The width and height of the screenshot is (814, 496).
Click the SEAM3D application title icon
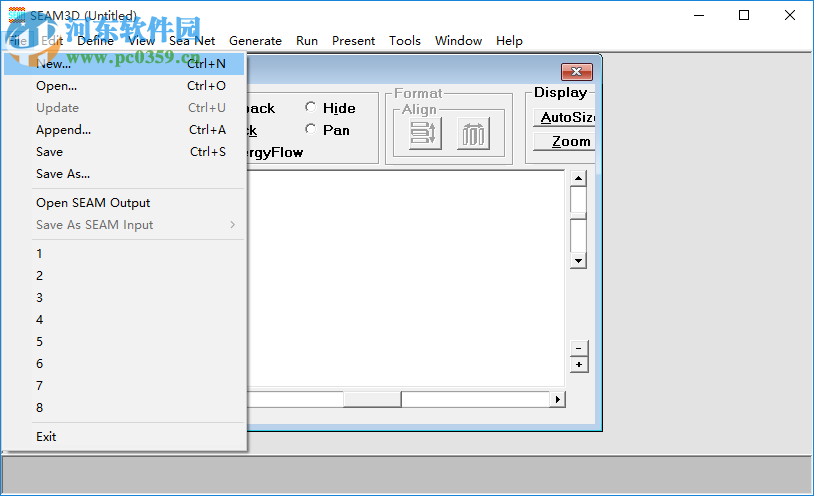[x=17, y=15]
